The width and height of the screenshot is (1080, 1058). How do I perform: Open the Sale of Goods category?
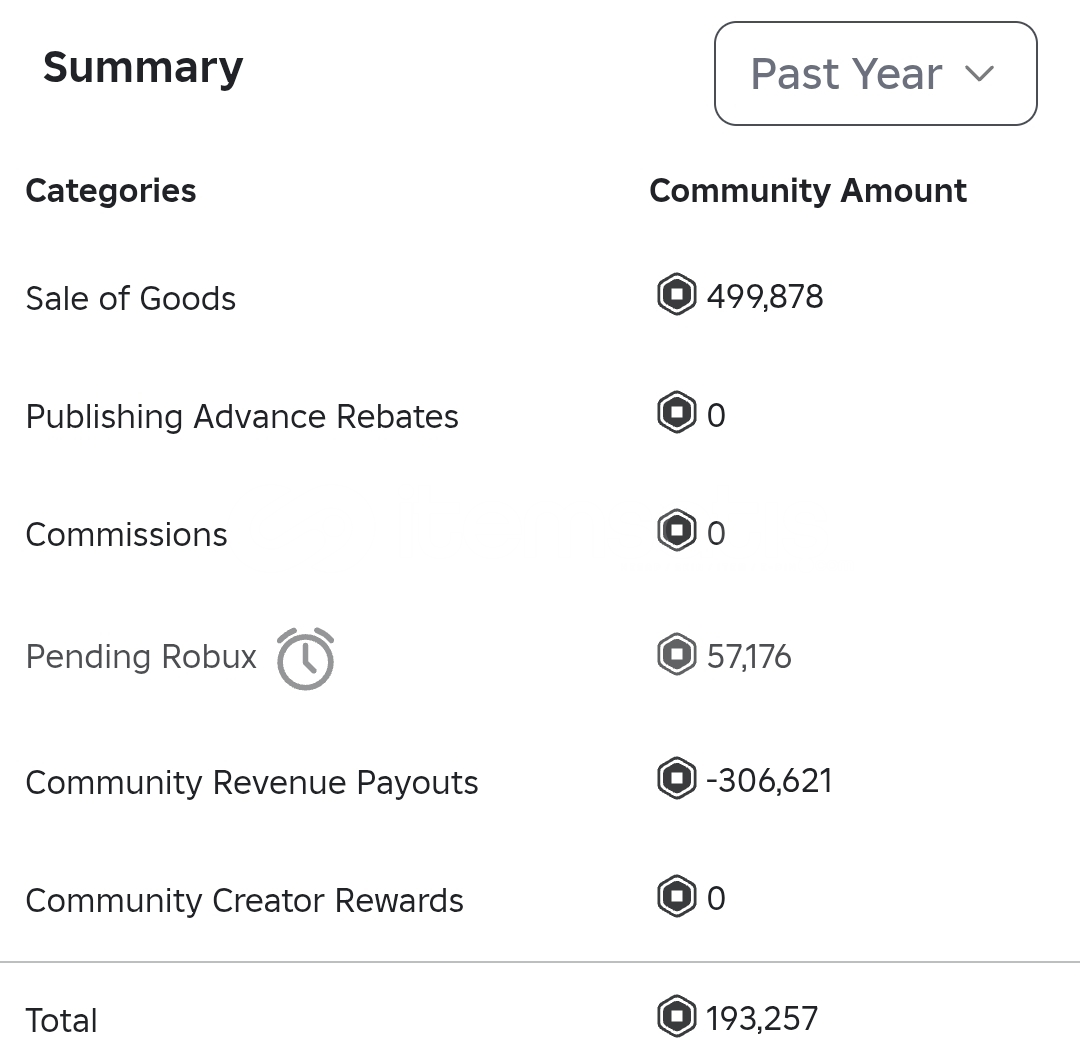pyautogui.click(x=131, y=299)
